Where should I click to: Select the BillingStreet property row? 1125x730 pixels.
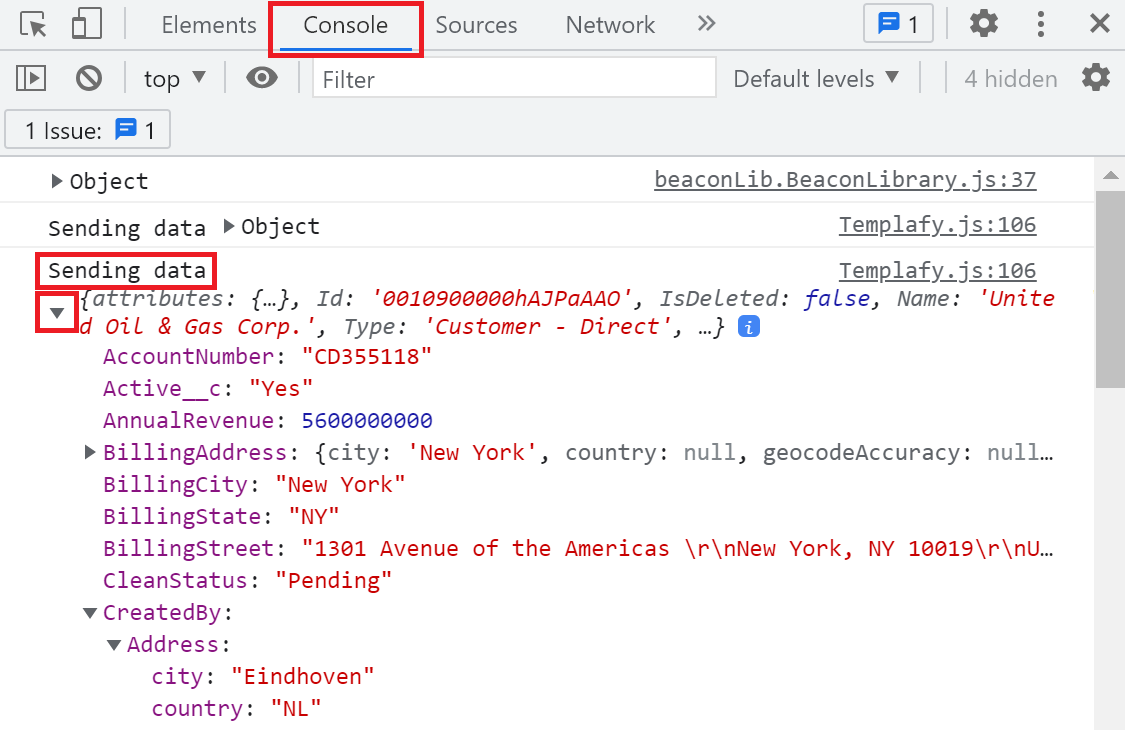pyautogui.click(x=578, y=548)
